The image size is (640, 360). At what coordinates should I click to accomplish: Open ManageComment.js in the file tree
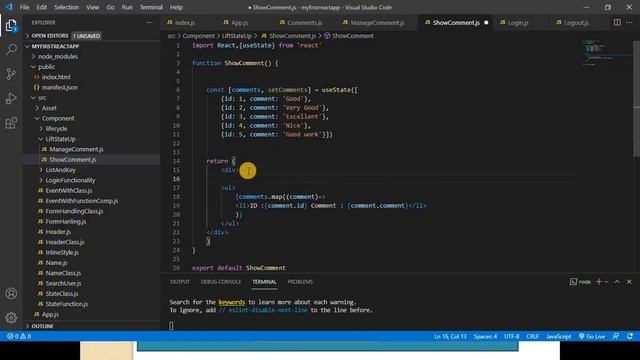pyautogui.click(x=76, y=149)
